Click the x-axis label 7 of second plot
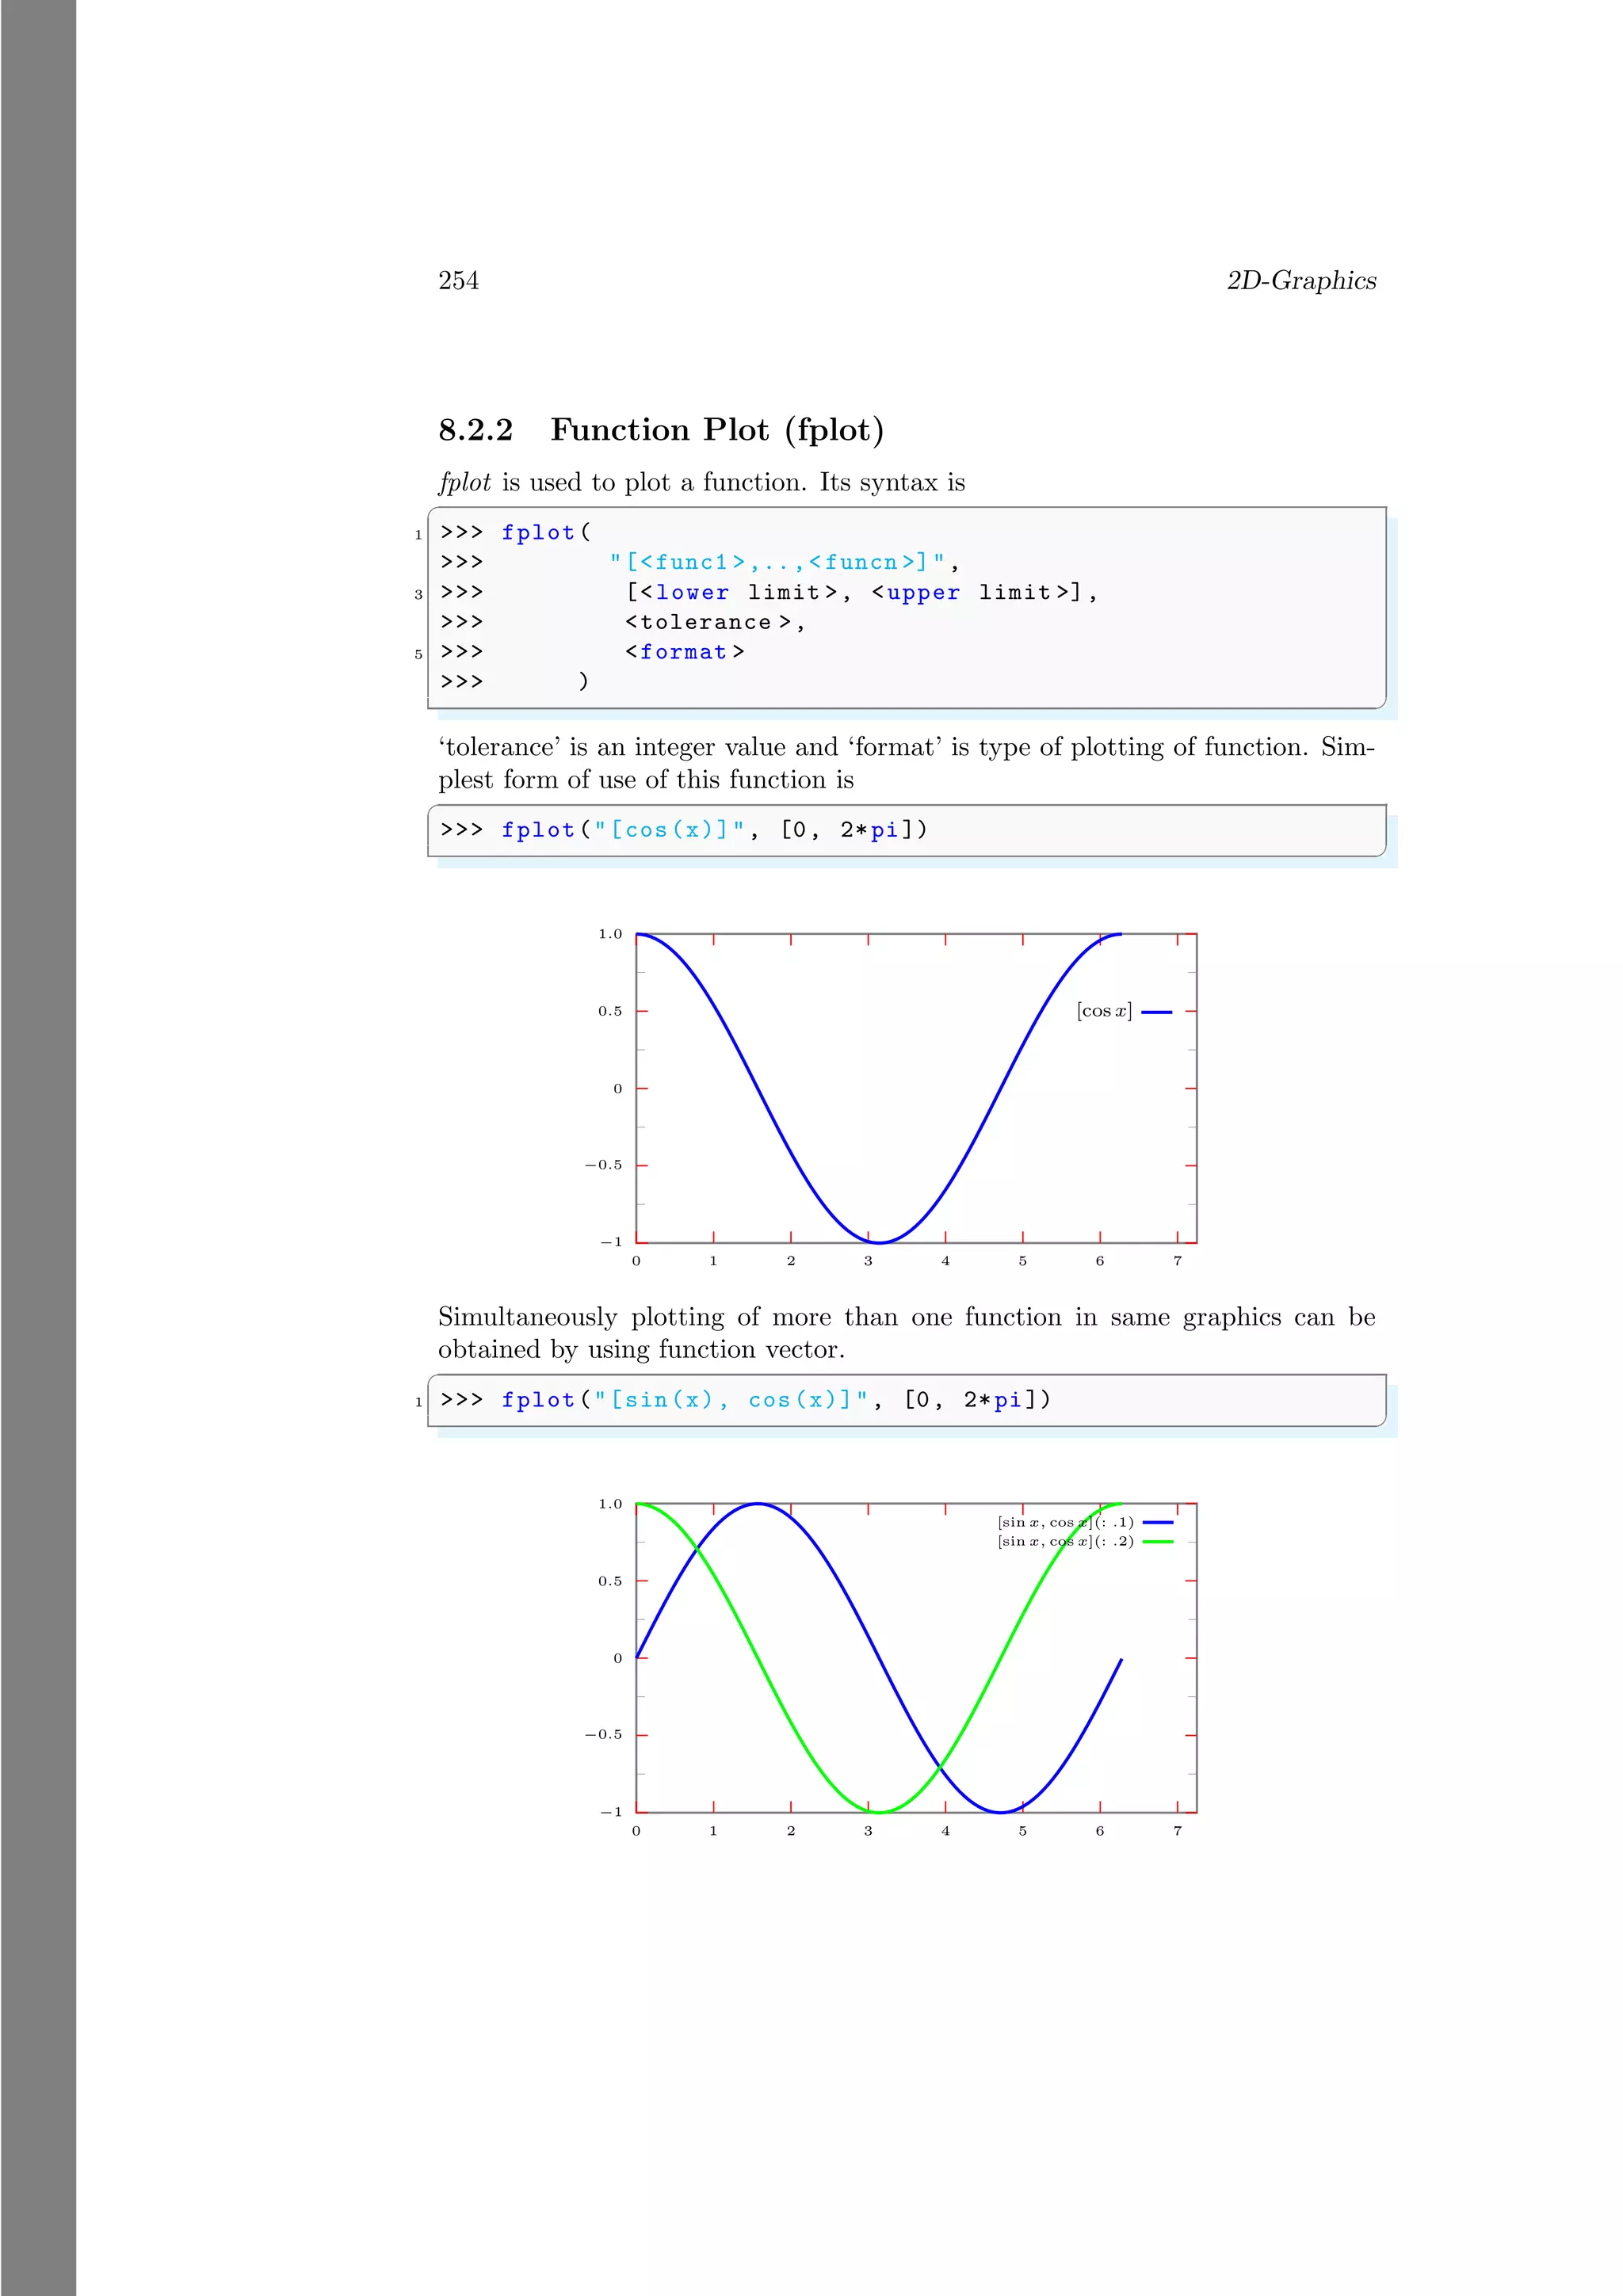This screenshot has height=2296, width=1623. point(1177,1831)
